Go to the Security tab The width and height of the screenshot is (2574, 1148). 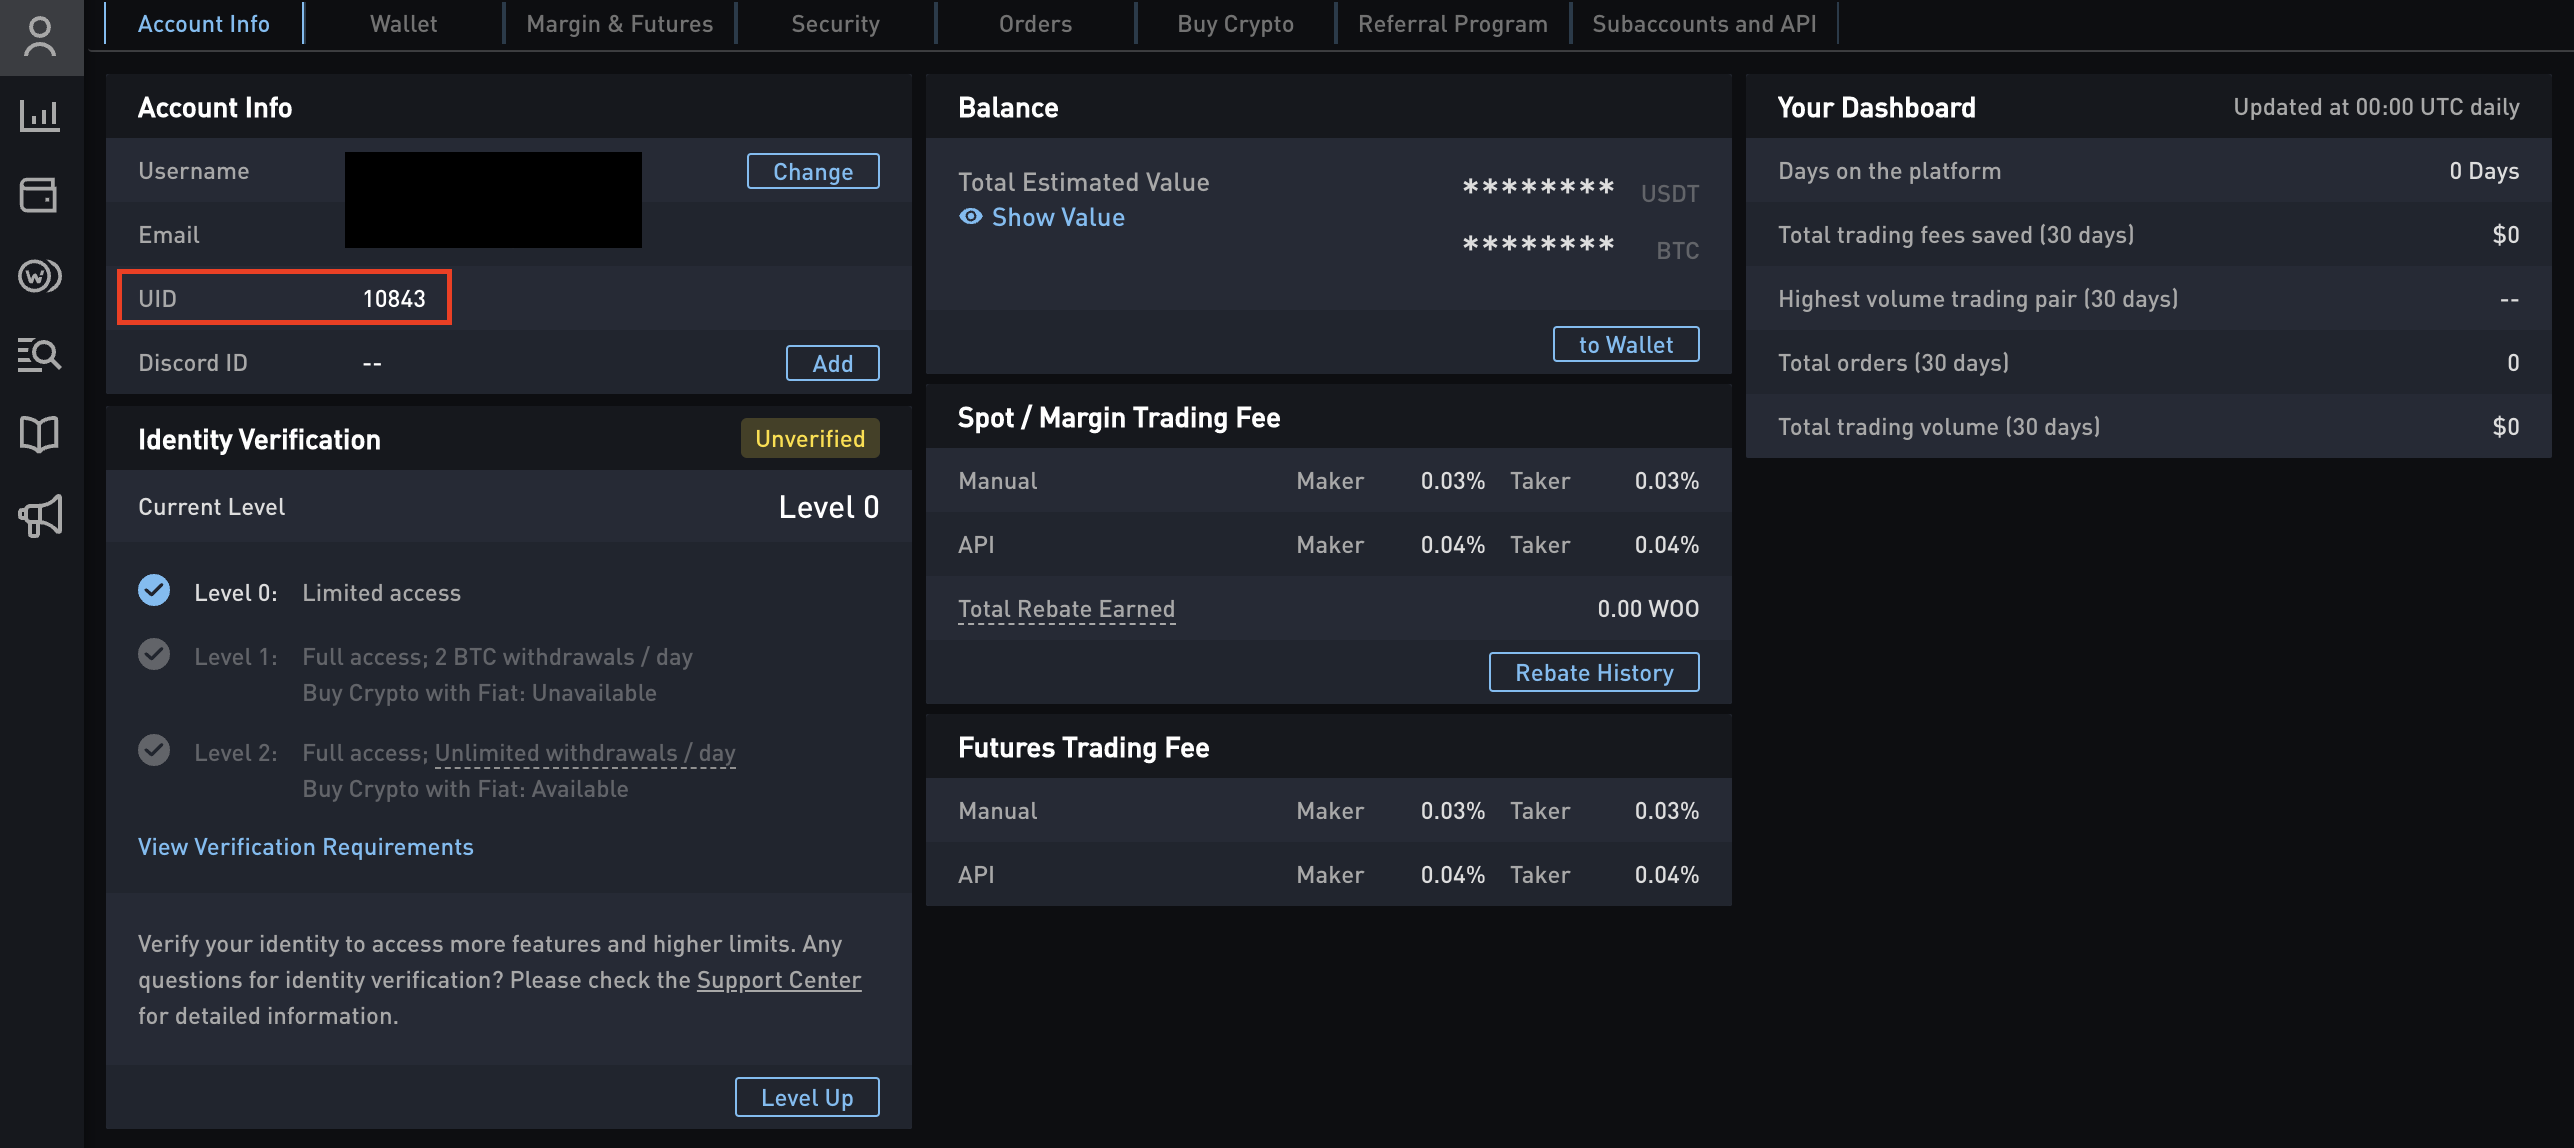836,23
